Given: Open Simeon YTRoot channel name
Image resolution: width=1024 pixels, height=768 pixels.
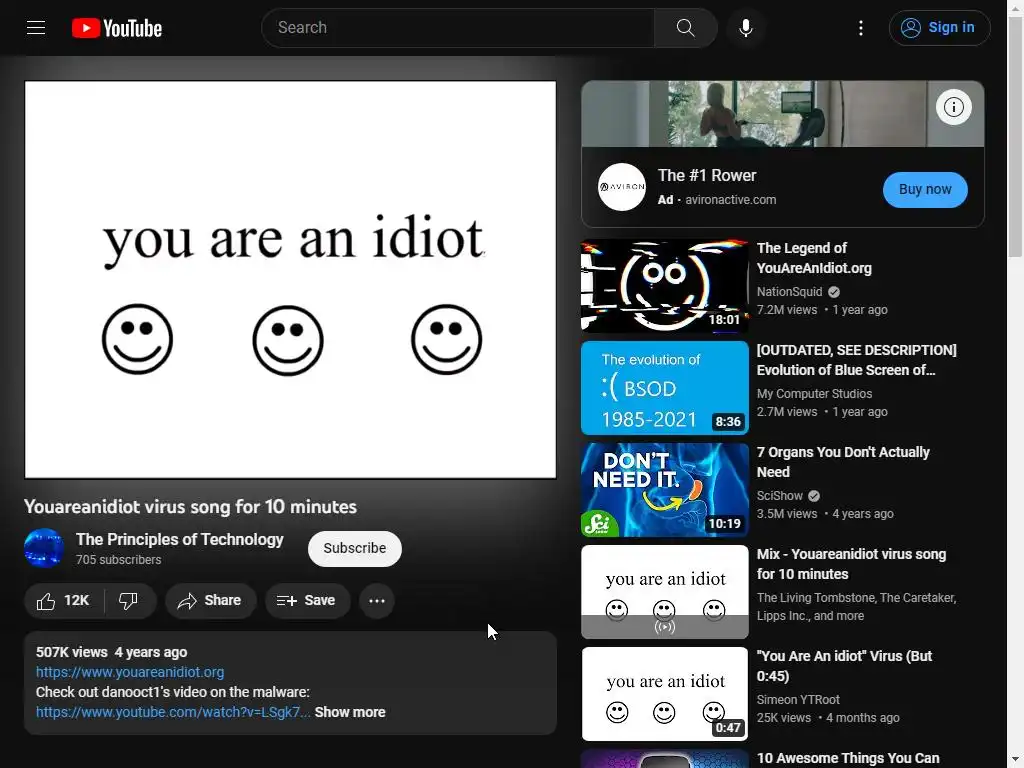Looking at the screenshot, I should point(798,699).
